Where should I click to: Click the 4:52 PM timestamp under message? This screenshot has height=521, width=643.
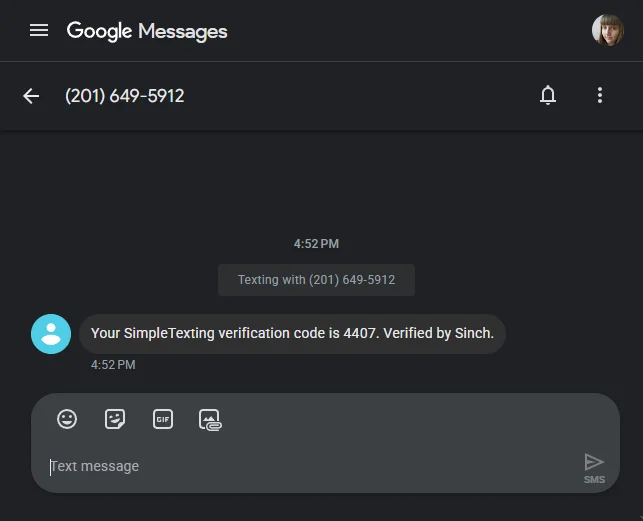(113, 365)
